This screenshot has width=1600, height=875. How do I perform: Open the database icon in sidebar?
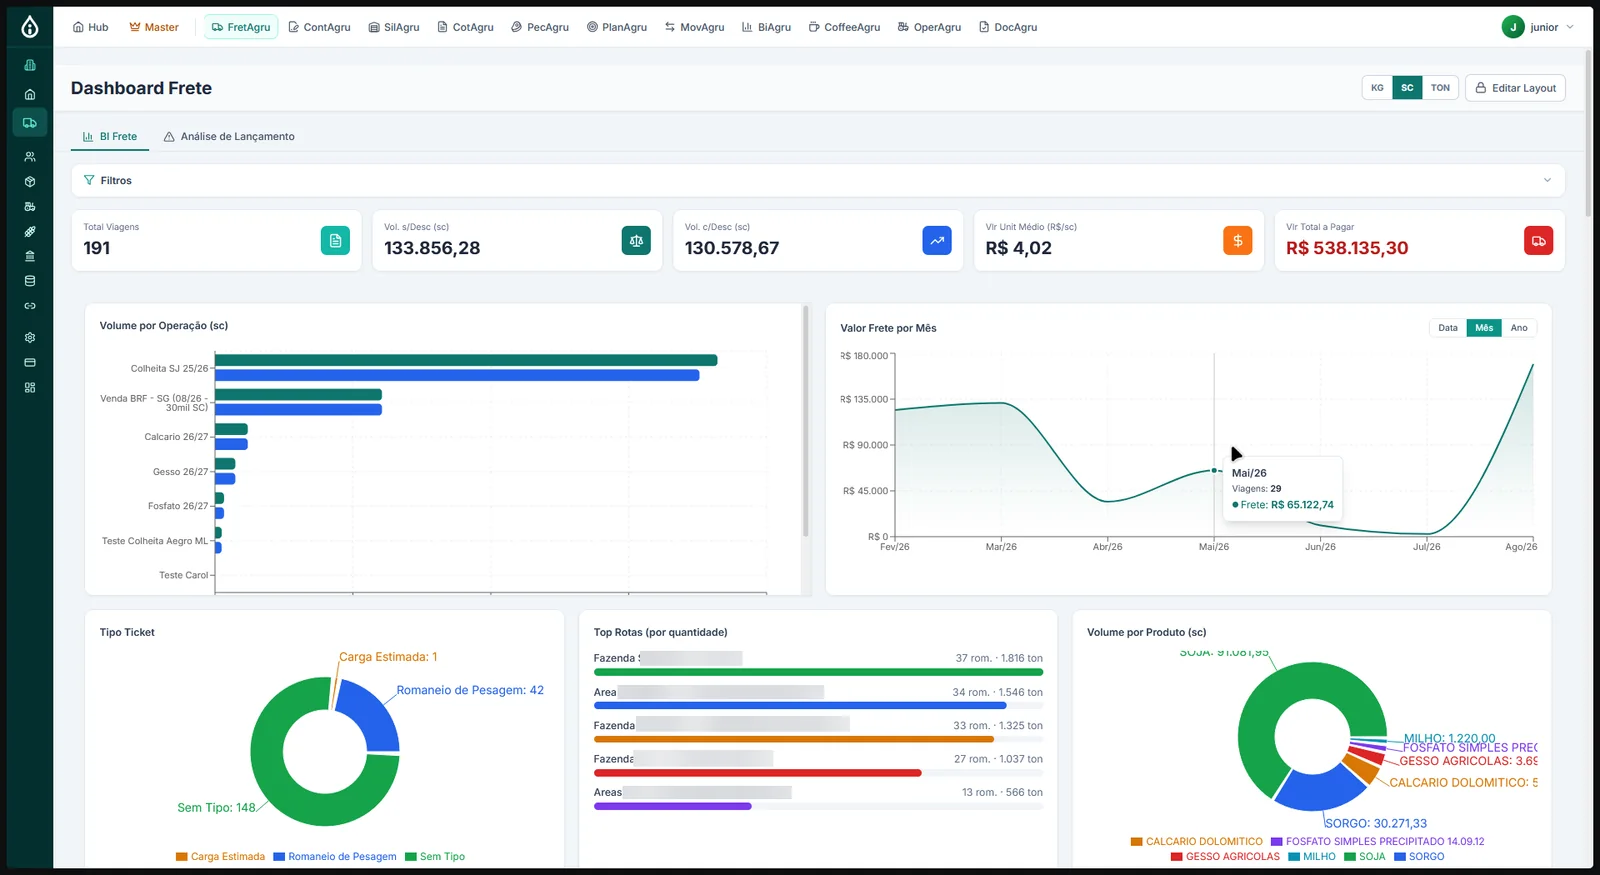pyautogui.click(x=30, y=281)
